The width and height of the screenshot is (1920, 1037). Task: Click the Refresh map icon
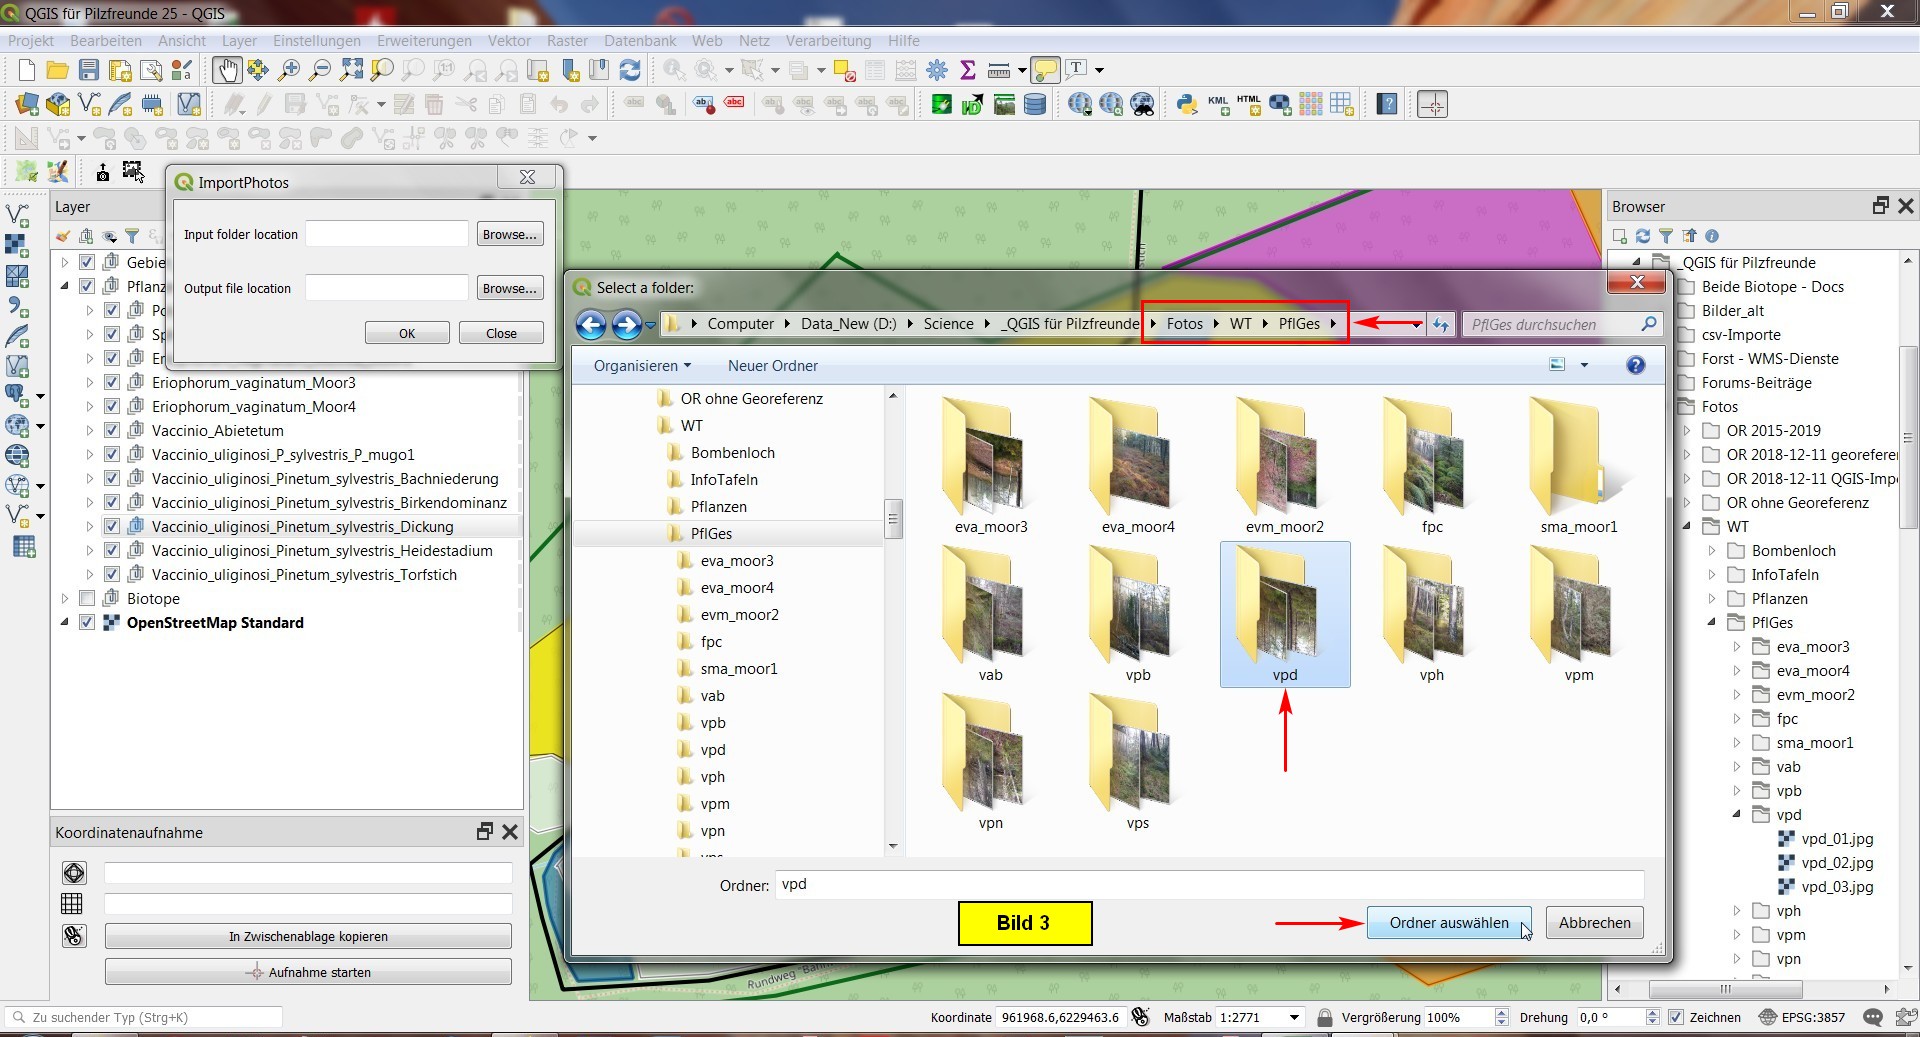[x=630, y=70]
